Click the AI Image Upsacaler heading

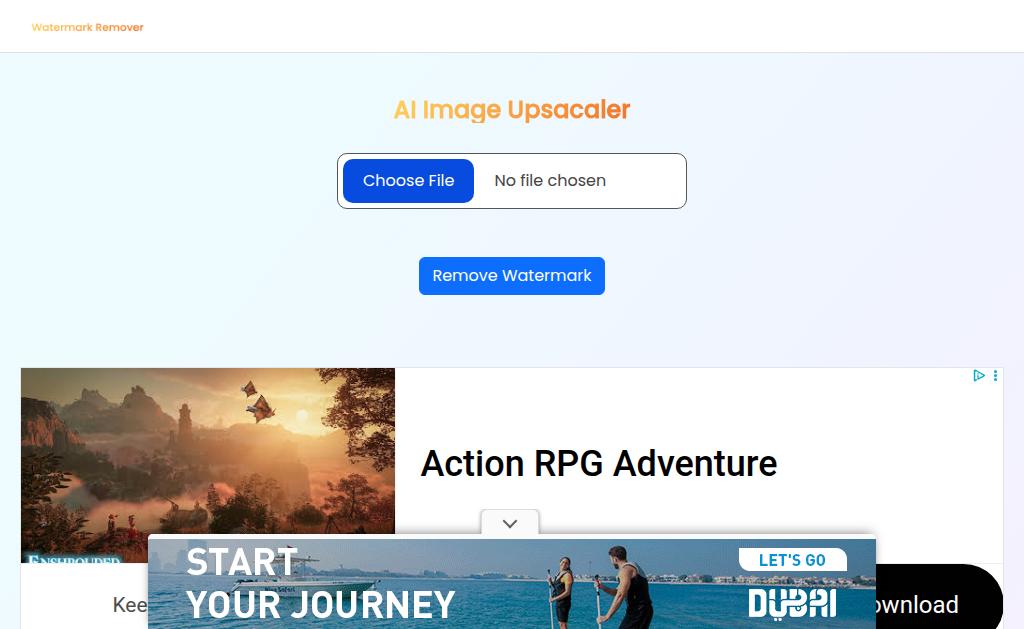point(512,110)
